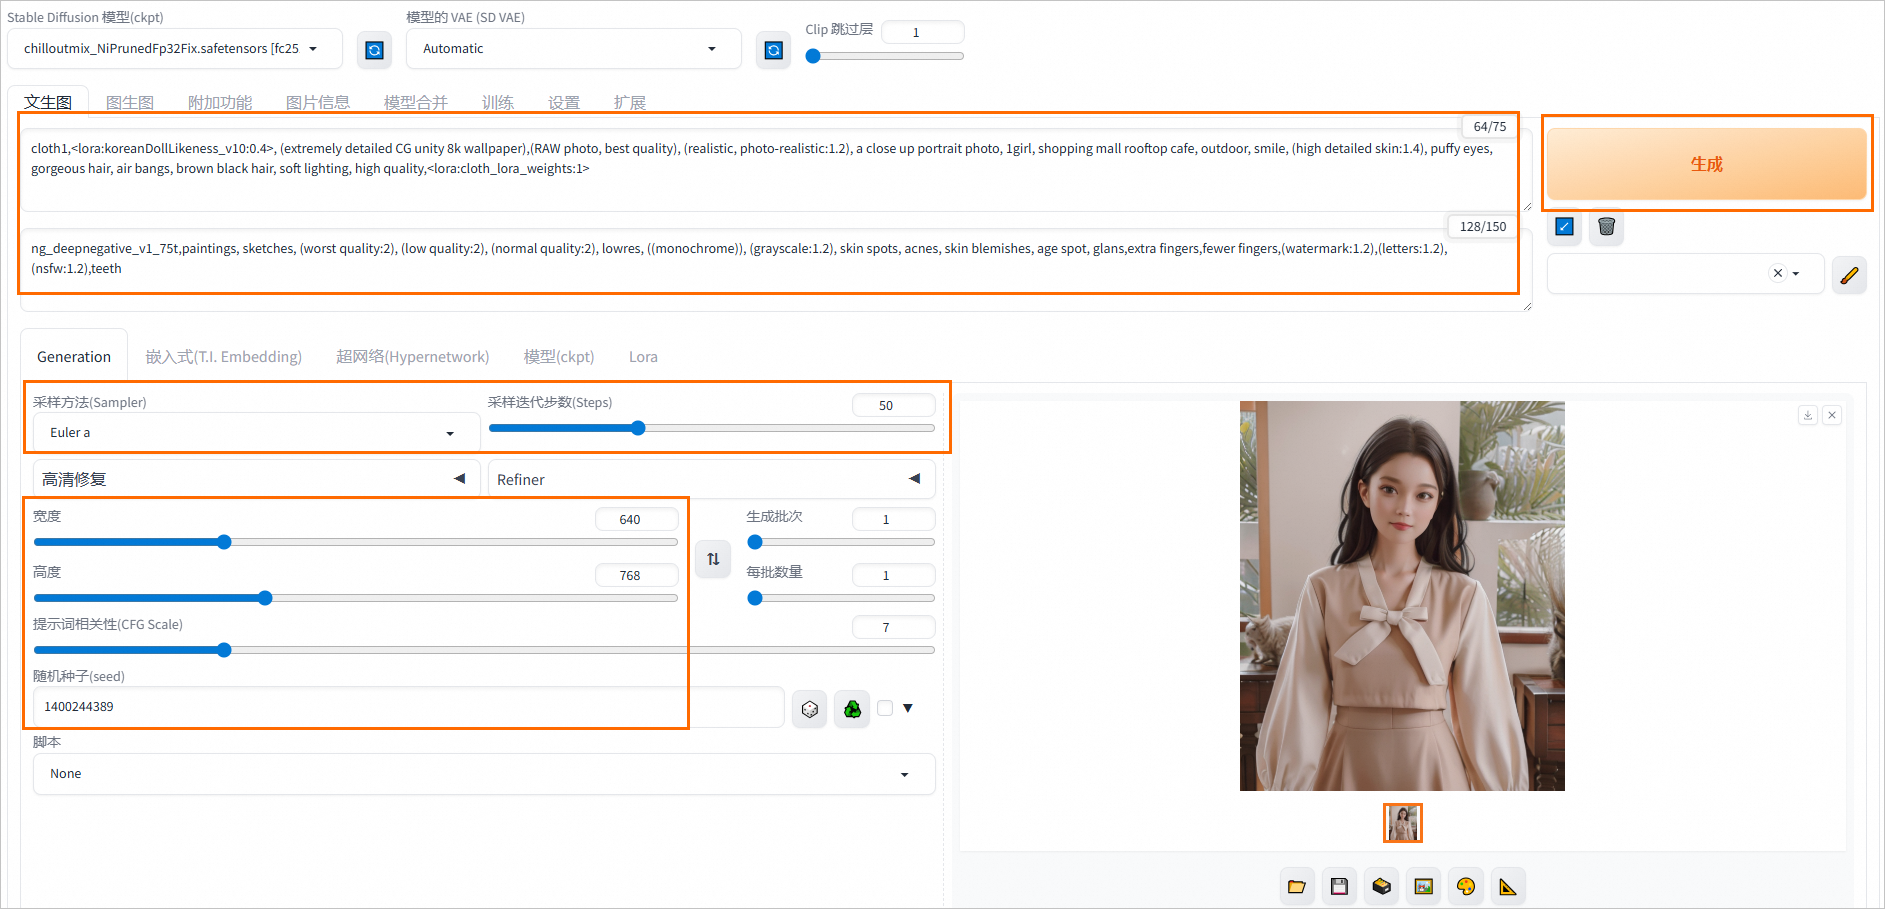
Task: Click the height number field showing 768
Action: coord(636,575)
